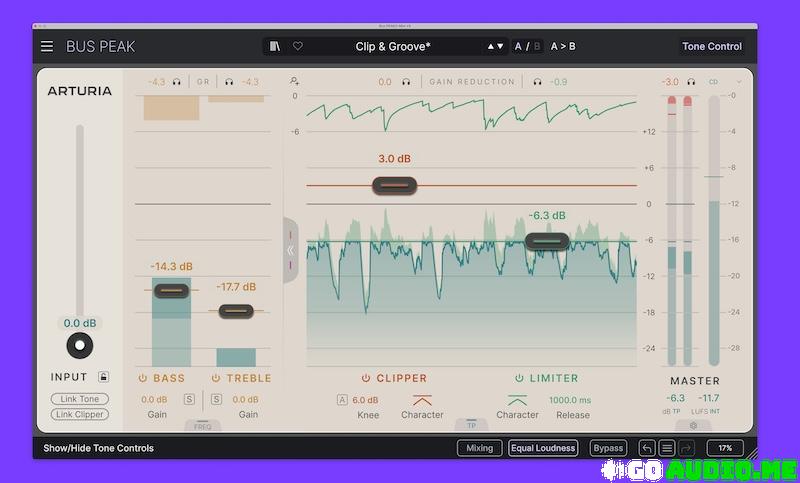800x483 pixels.
Task: Enable the Link Clipper button
Action: coord(80,414)
